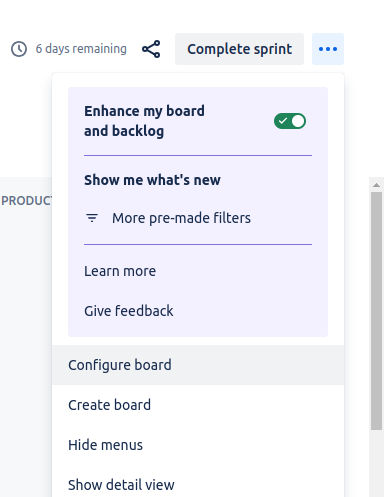Open More pre-made filters
The image size is (384, 497).
coord(181,218)
